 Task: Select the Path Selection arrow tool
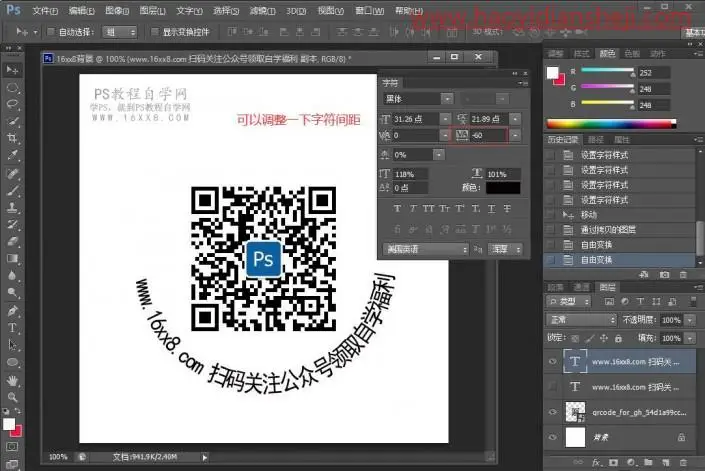pyautogui.click(x=12, y=345)
